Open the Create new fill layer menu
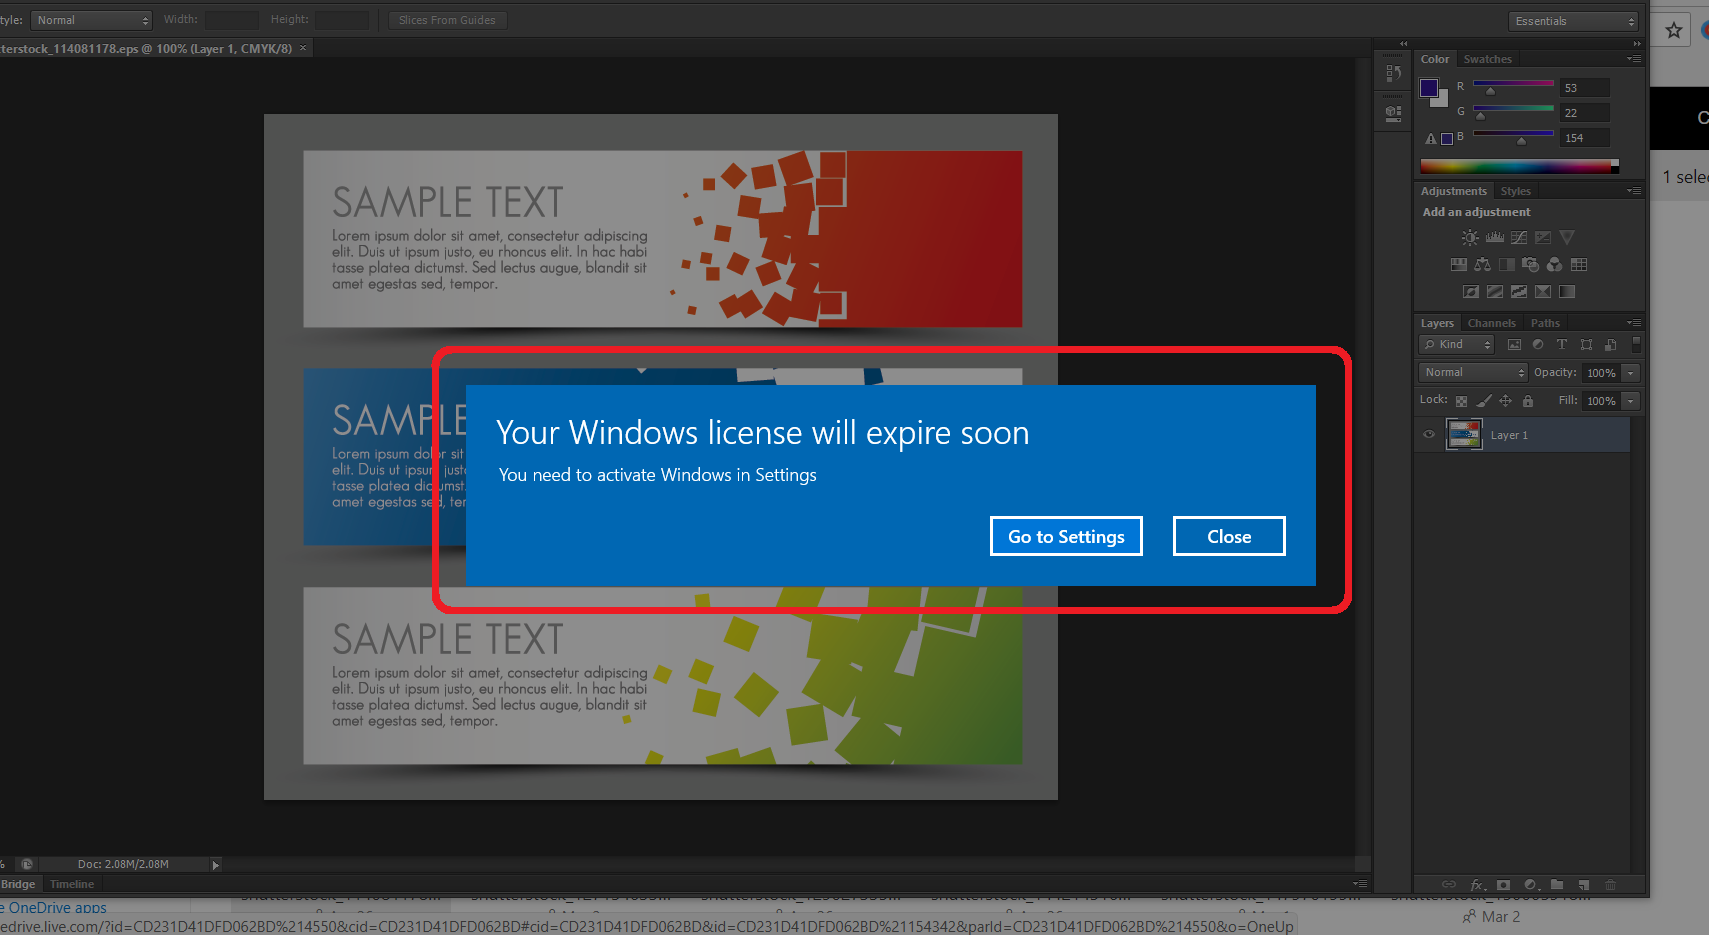The width and height of the screenshot is (1709, 935). (x=1530, y=886)
